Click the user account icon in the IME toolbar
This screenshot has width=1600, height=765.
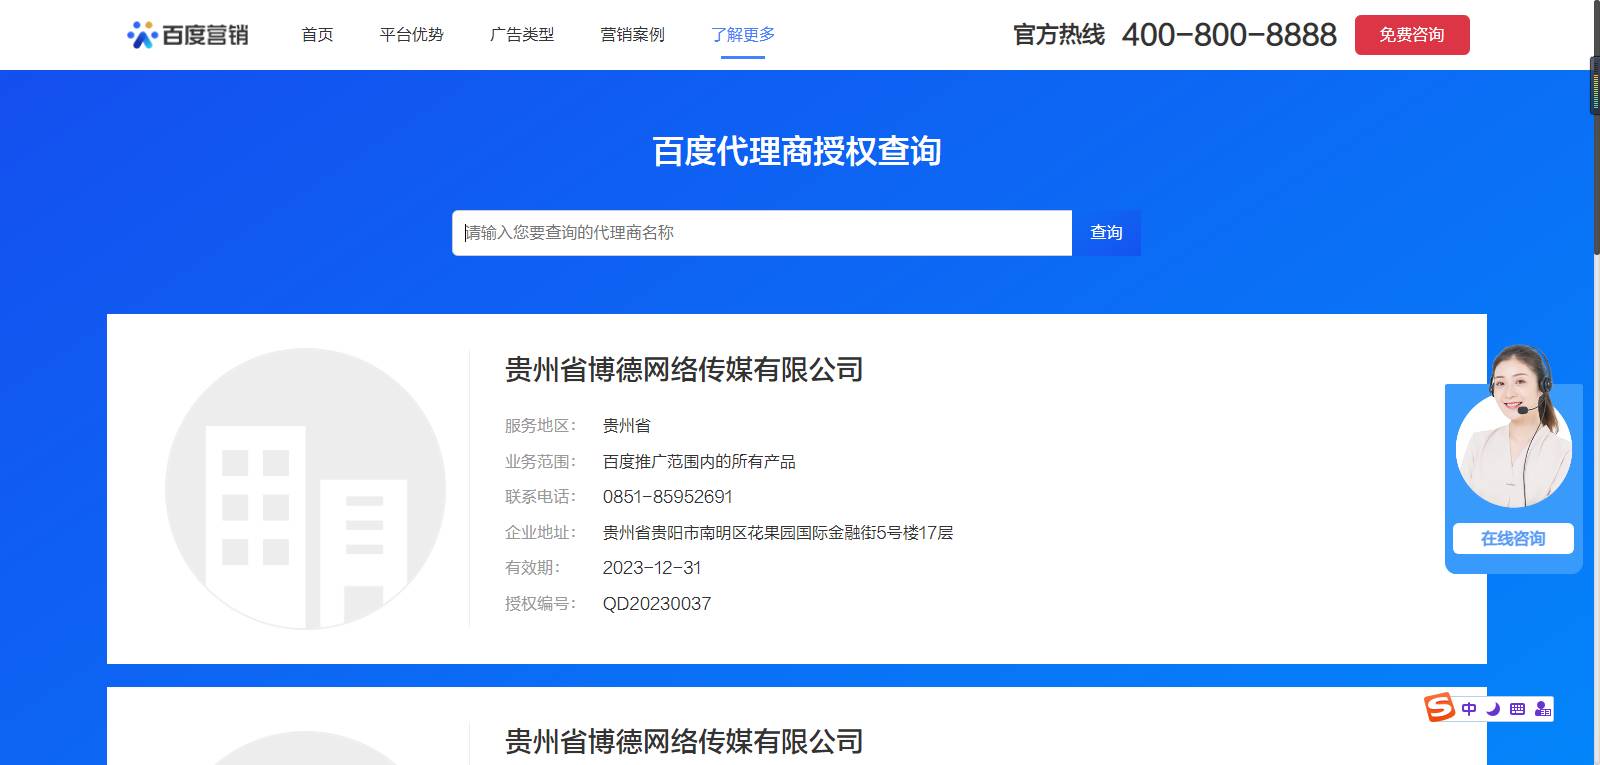pos(1542,709)
